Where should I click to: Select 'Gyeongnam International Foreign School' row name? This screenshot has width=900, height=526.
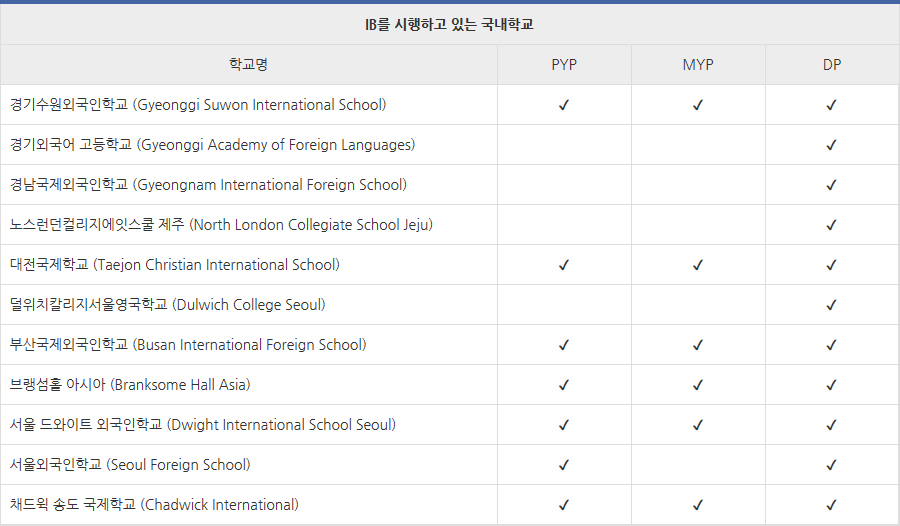click(208, 185)
